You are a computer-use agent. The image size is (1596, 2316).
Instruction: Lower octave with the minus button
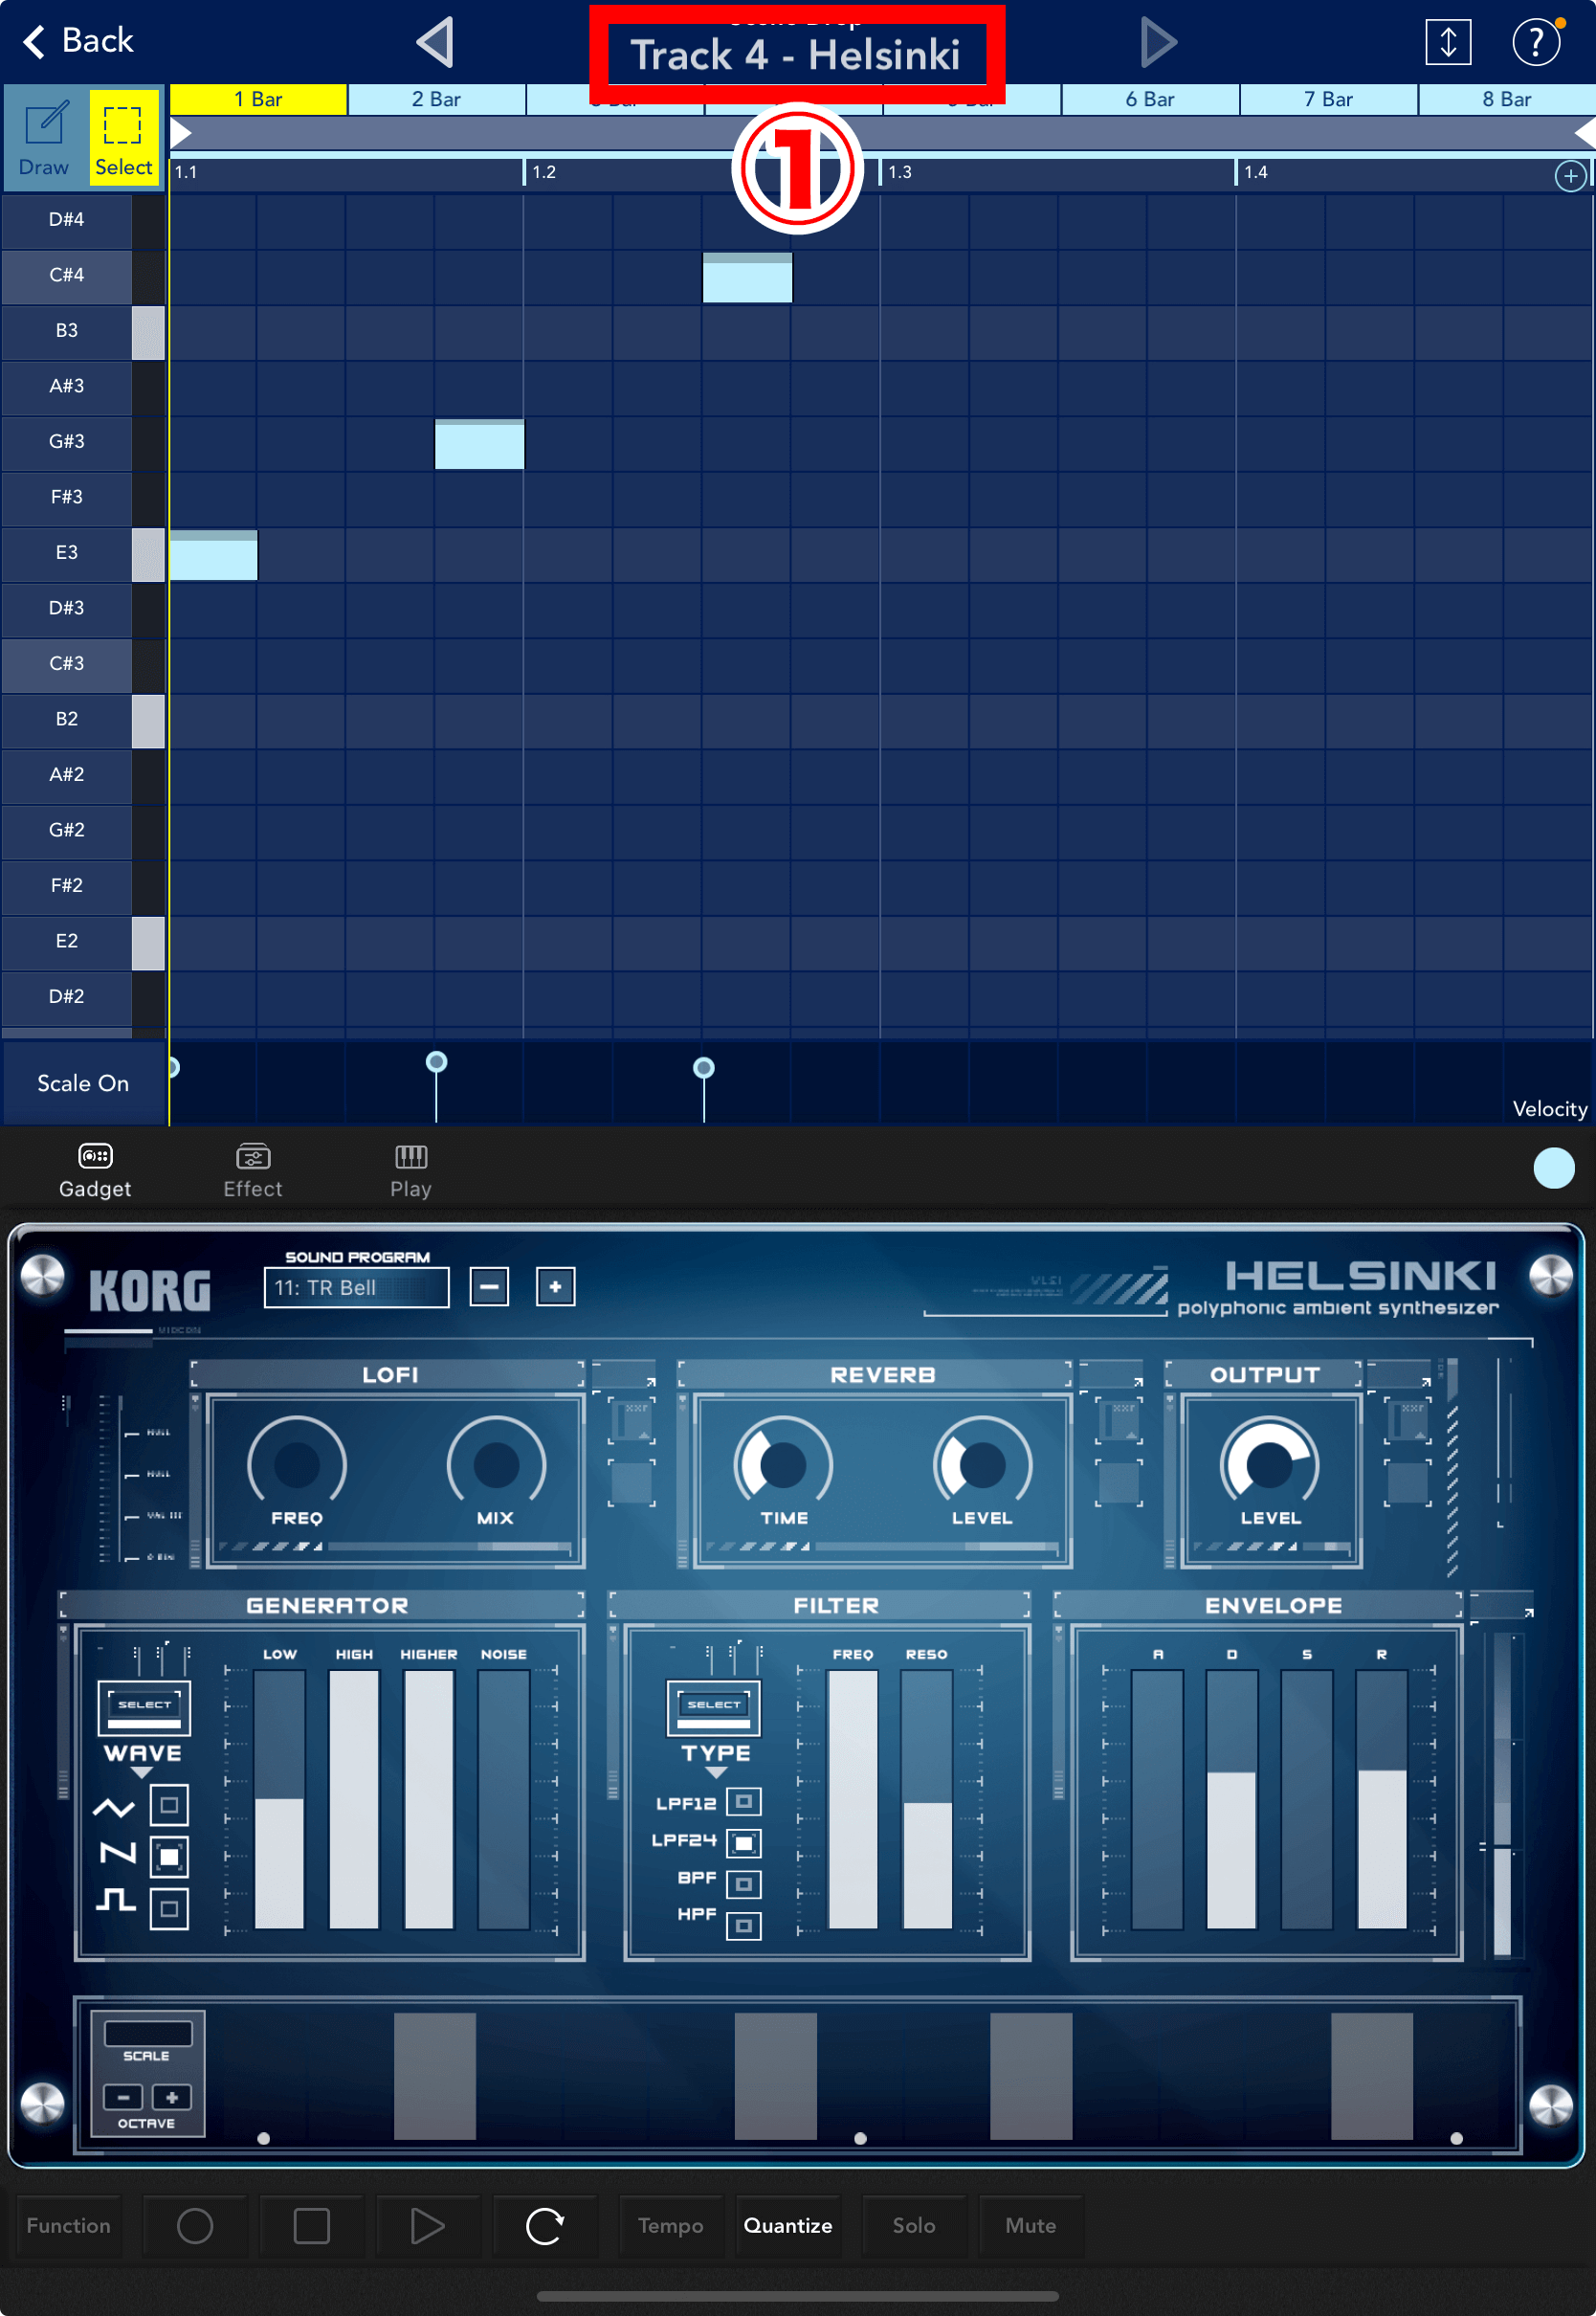[124, 2097]
